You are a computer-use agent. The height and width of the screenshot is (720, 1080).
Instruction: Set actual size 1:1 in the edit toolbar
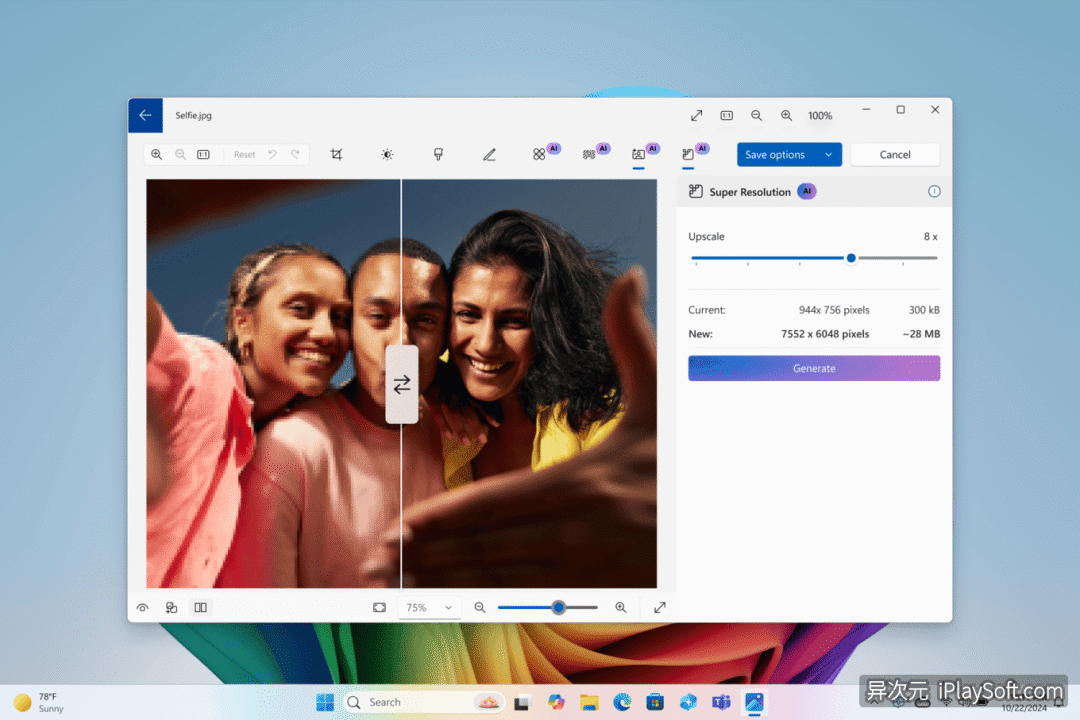tap(203, 154)
